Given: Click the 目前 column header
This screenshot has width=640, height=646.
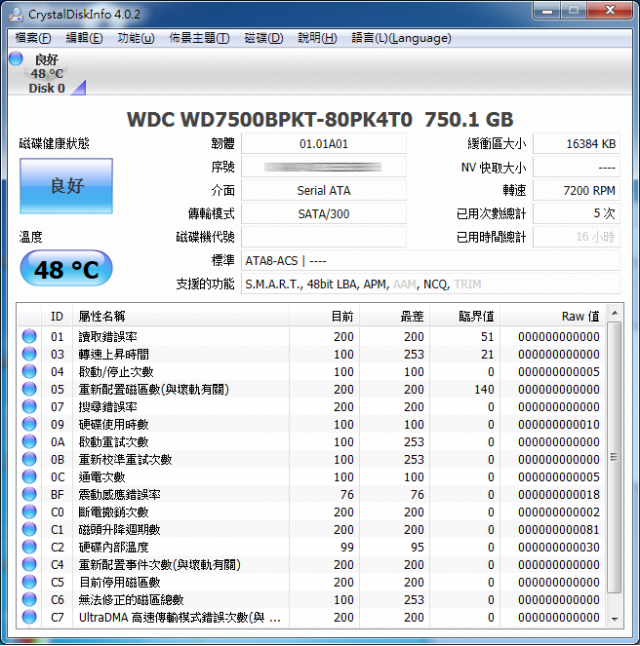Looking at the screenshot, I should click(324, 316).
